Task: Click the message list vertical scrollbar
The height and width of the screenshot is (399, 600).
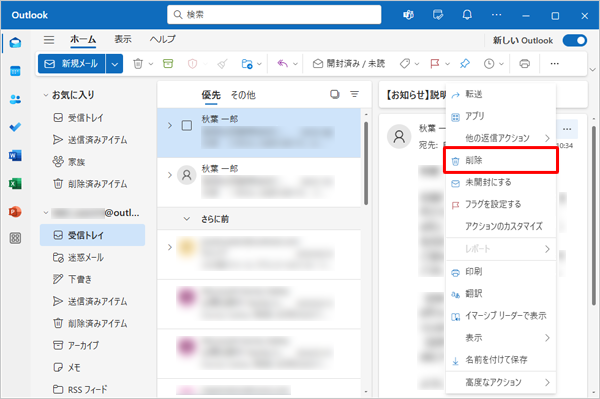Action: [366, 163]
